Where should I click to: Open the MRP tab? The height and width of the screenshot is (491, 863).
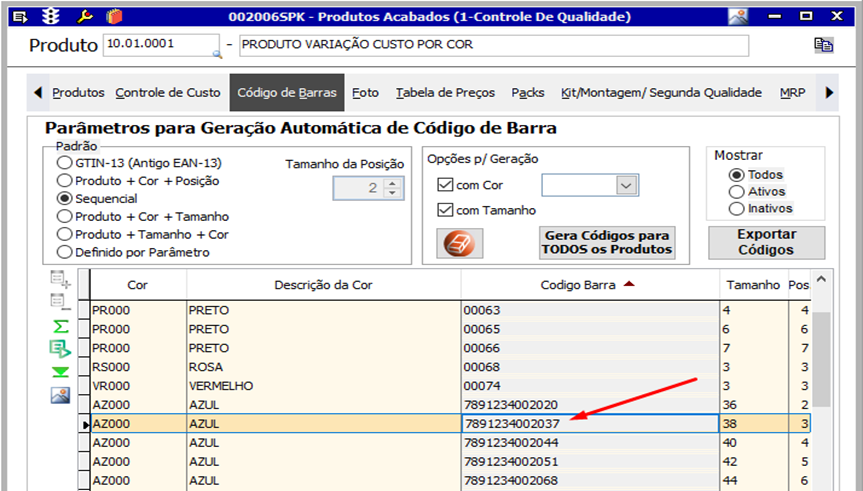click(793, 92)
